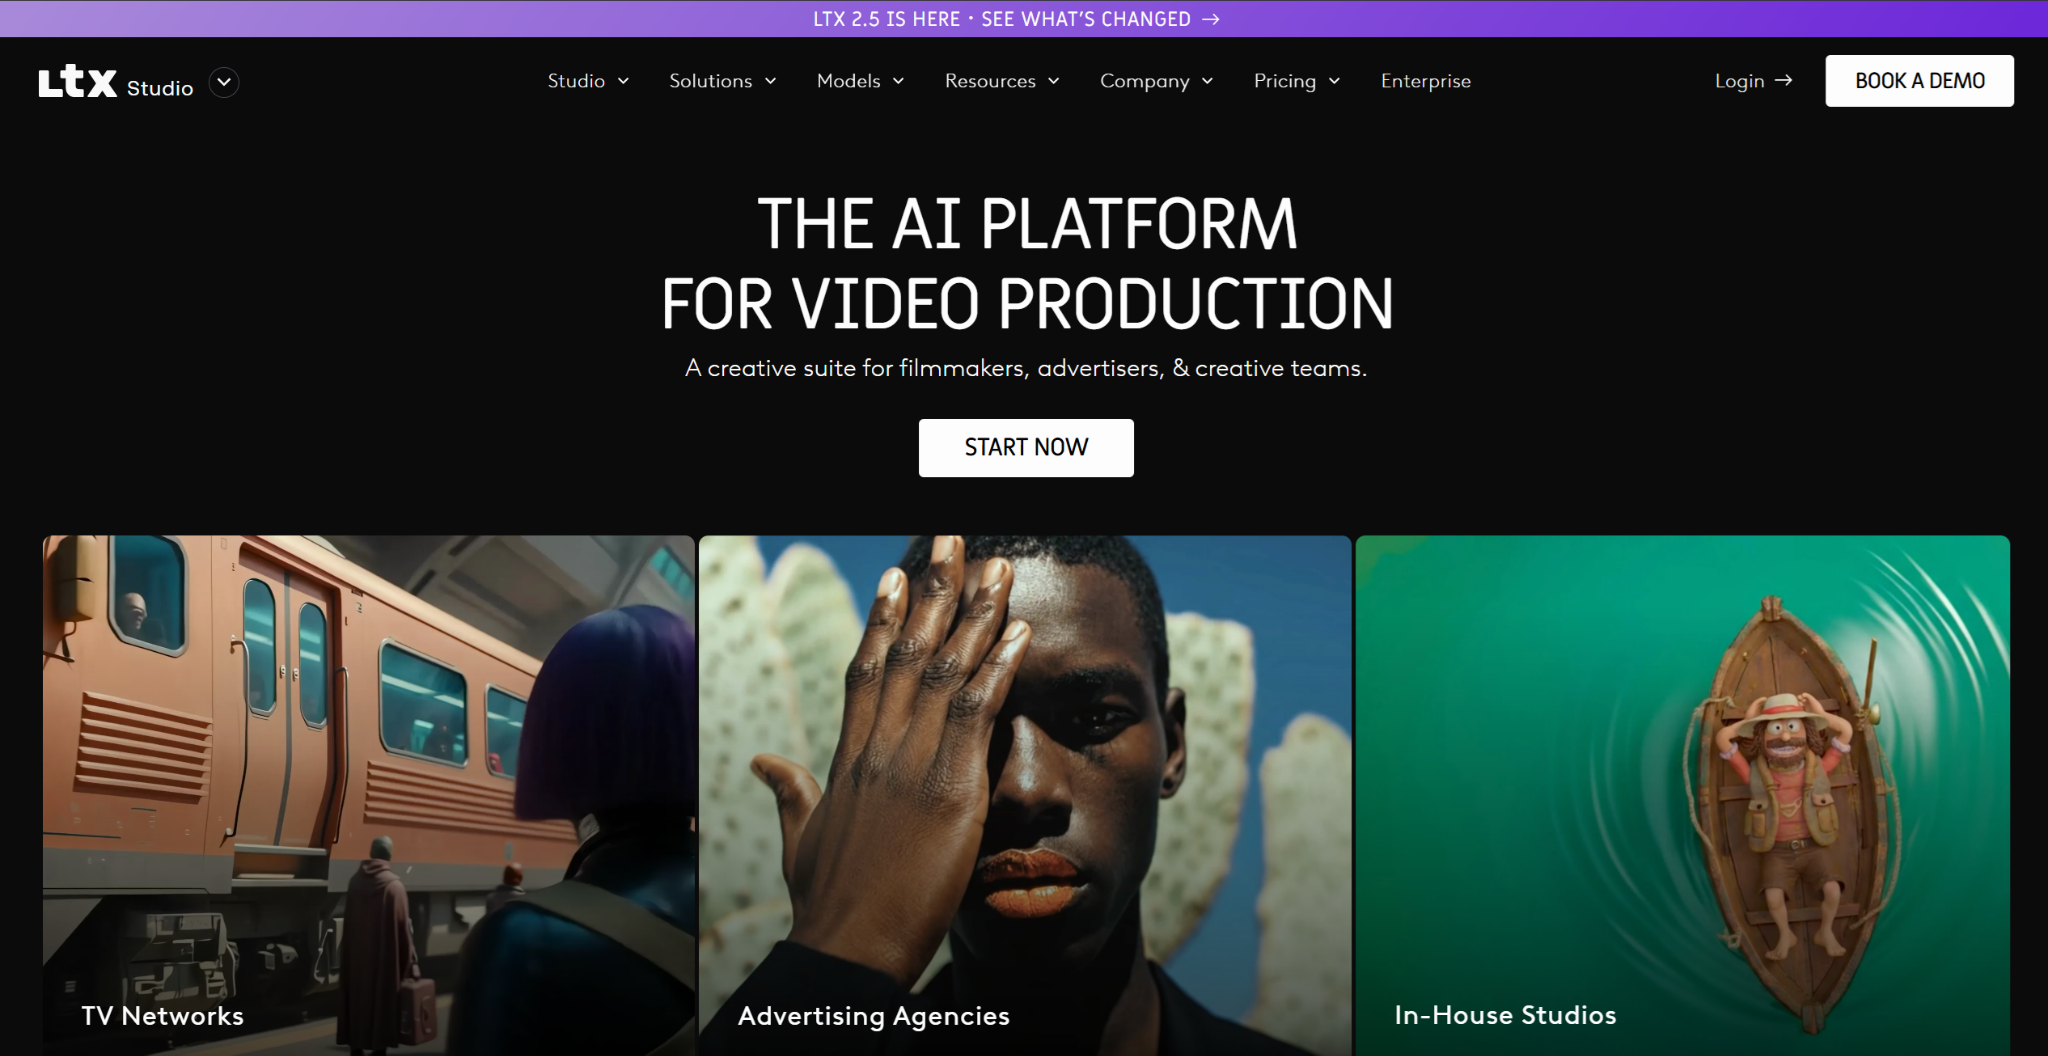
Task: Click the Login arrow icon
Action: tap(1783, 80)
